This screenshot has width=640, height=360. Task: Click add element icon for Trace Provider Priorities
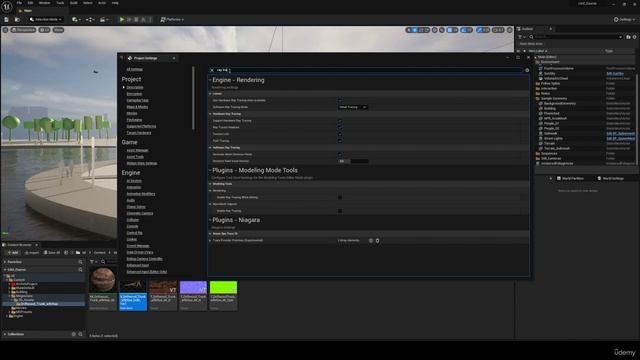pyautogui.click(x=371, y=241)
